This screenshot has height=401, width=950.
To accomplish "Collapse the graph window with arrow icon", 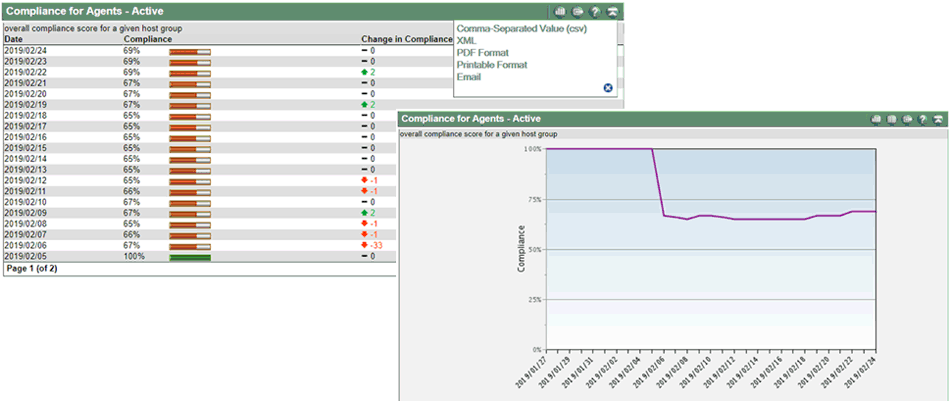I will tap(938, 119).
